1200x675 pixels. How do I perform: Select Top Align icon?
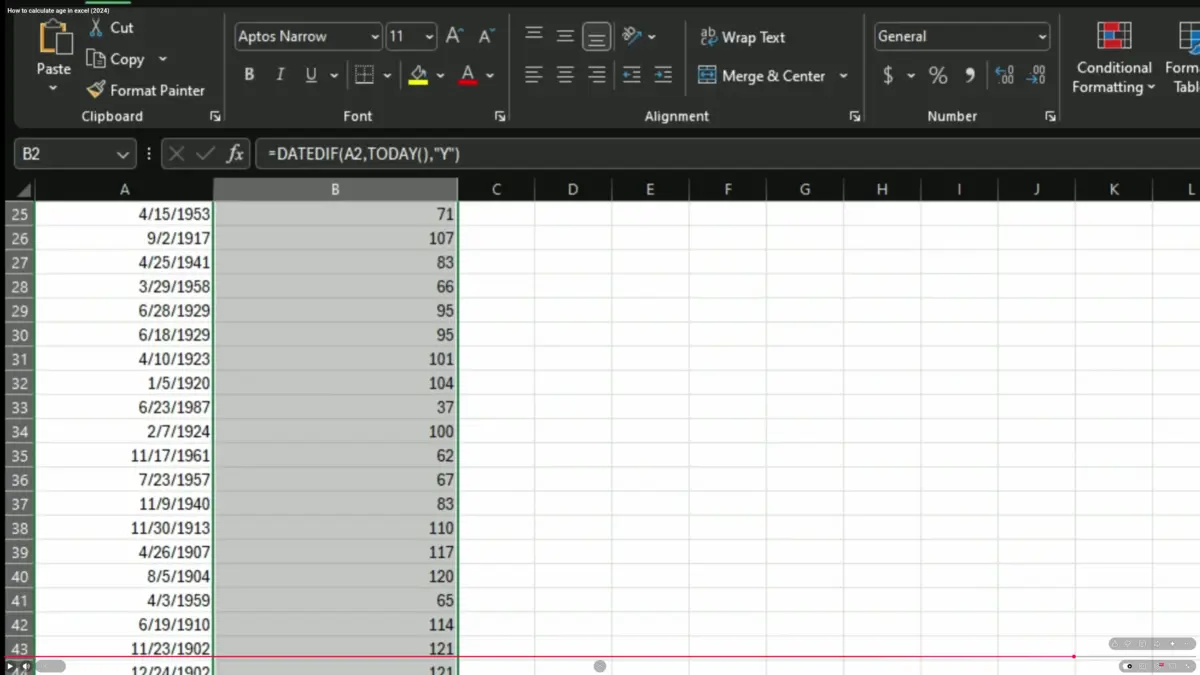click(x=534, y=36)
